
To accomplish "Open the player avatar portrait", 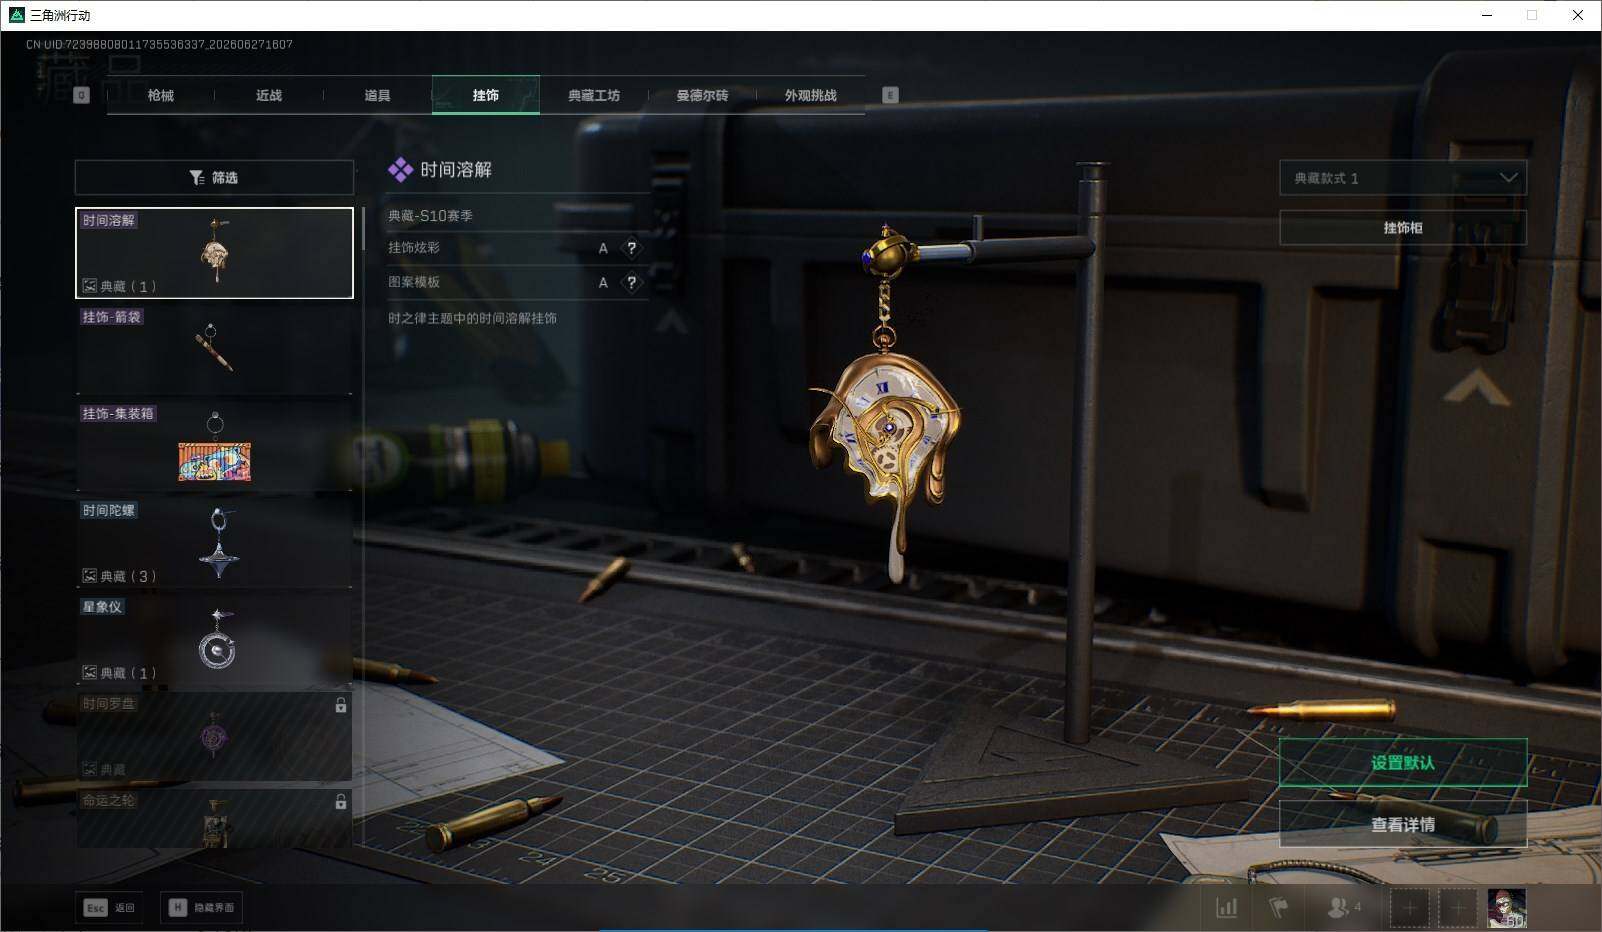I will [1507, 908].
